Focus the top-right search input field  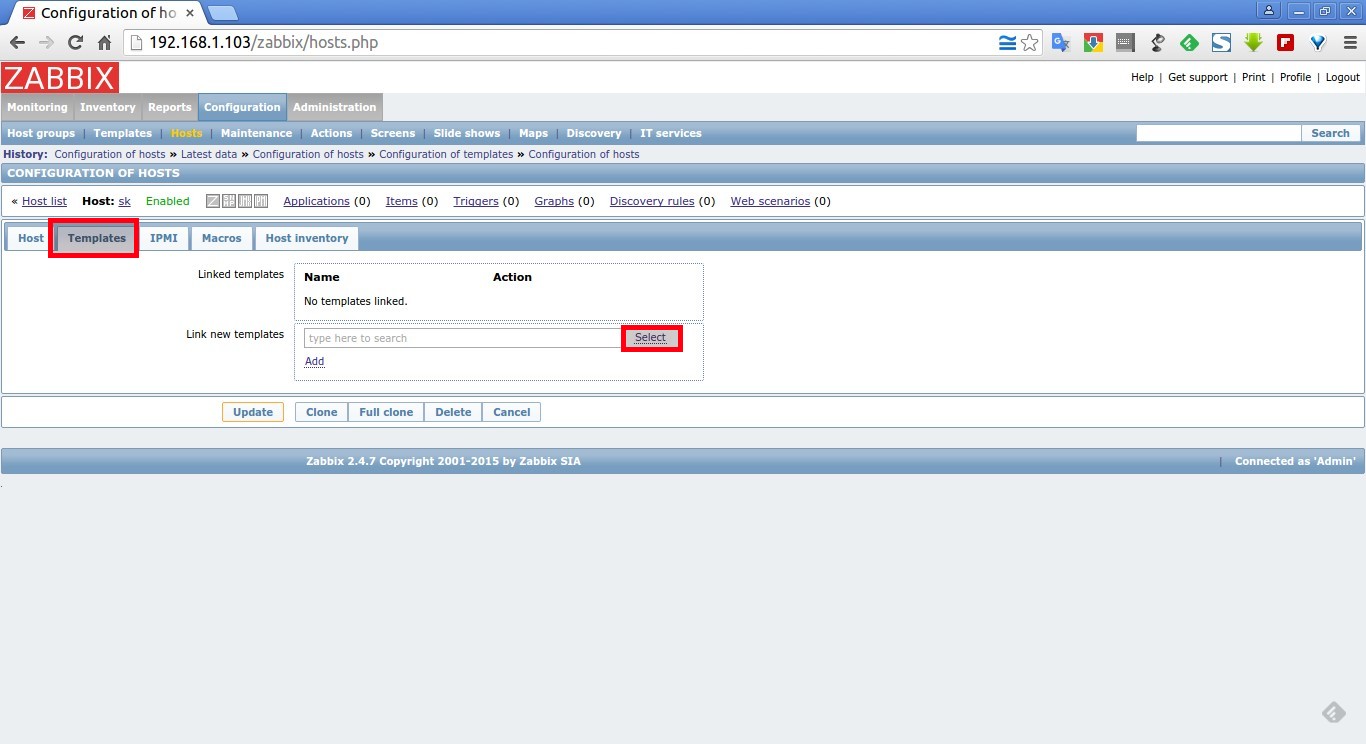pos(1218,133)
